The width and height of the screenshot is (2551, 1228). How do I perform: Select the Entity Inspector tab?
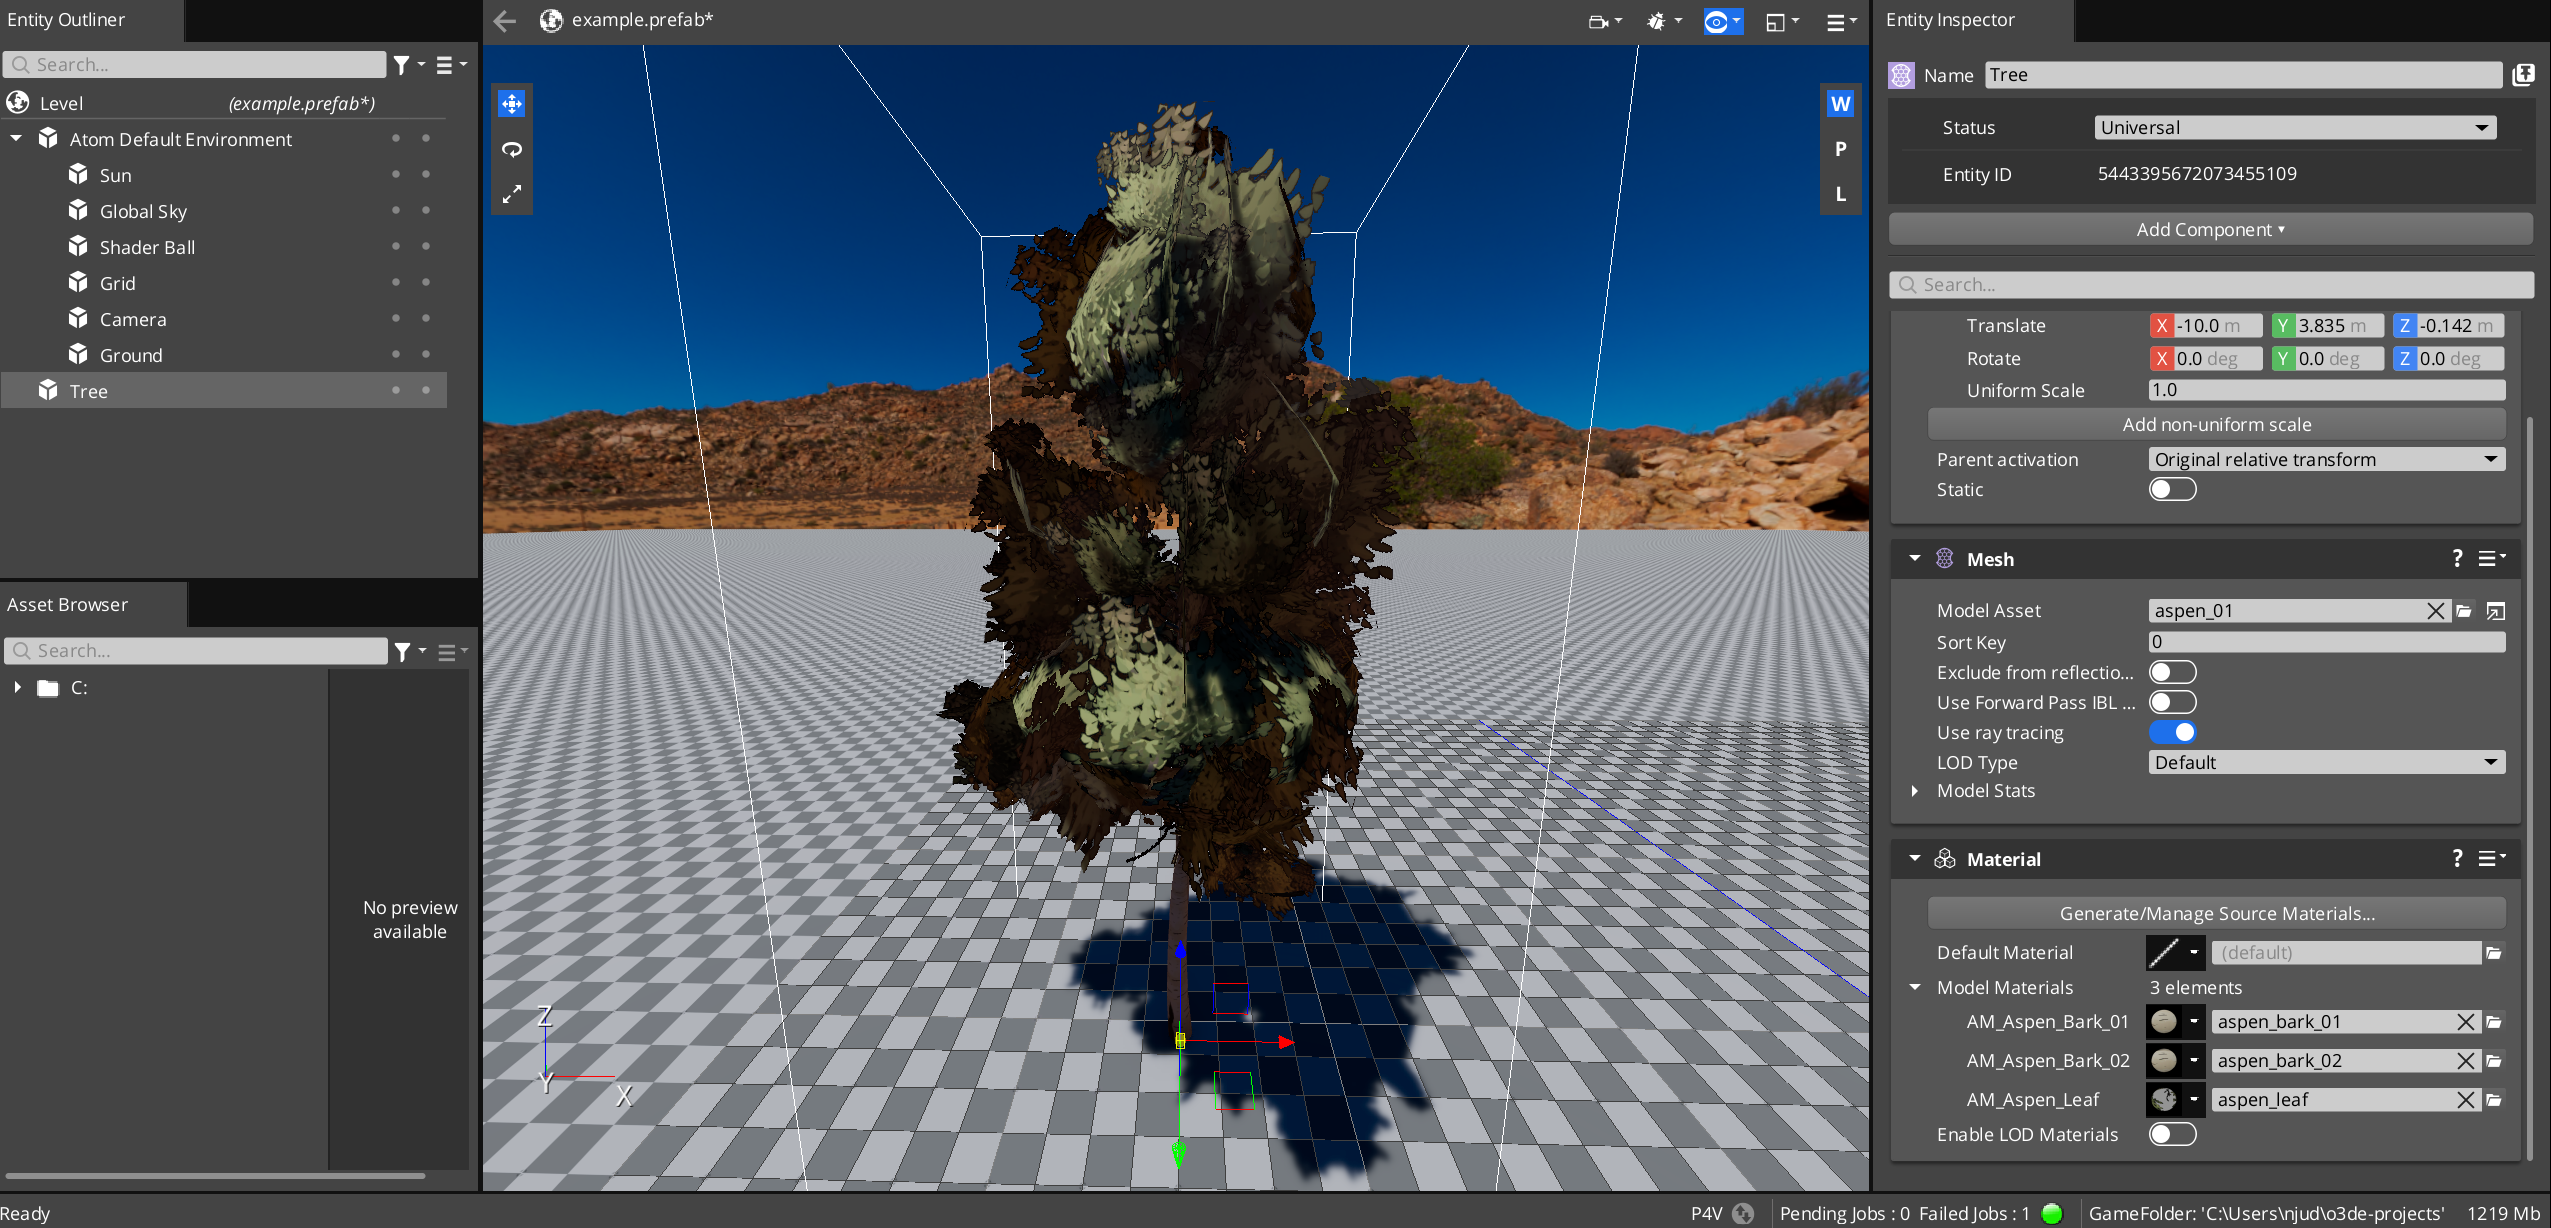click(x=1950, y=20)
